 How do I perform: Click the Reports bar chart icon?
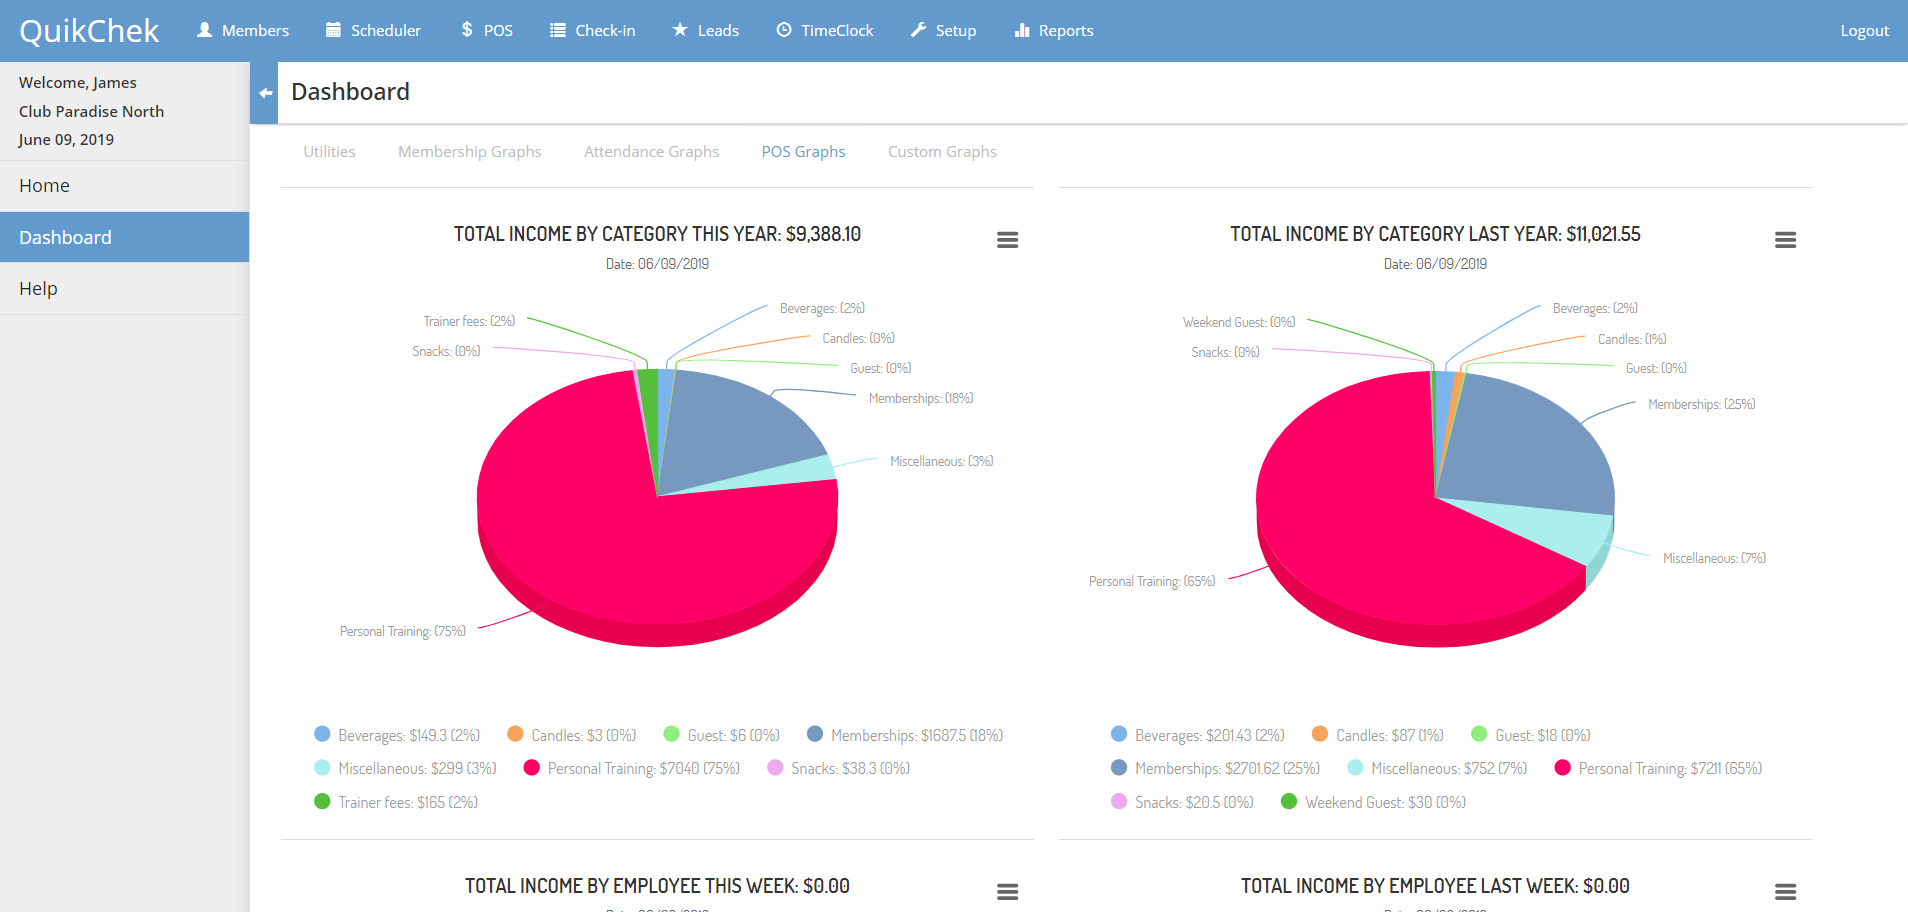tap(1022, 30)
